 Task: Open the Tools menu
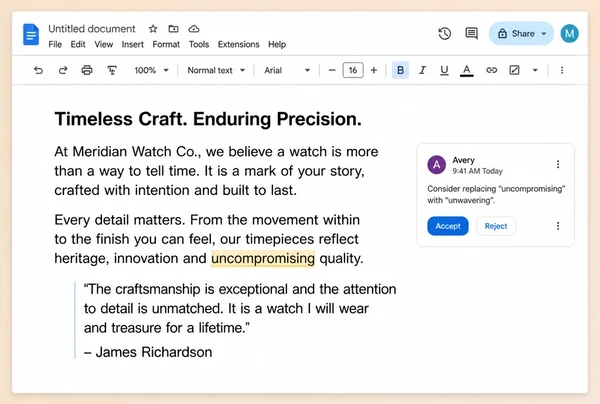pyautogui.click(x=199, y=44)
